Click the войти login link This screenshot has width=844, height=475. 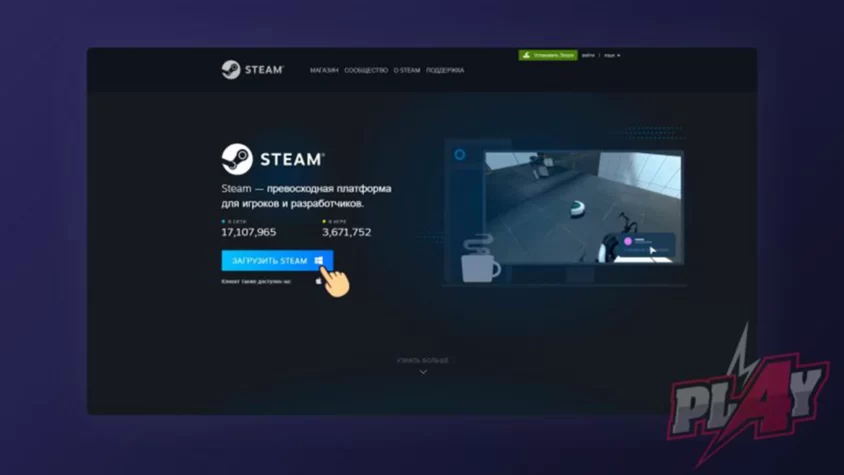(x=588, y=55)
